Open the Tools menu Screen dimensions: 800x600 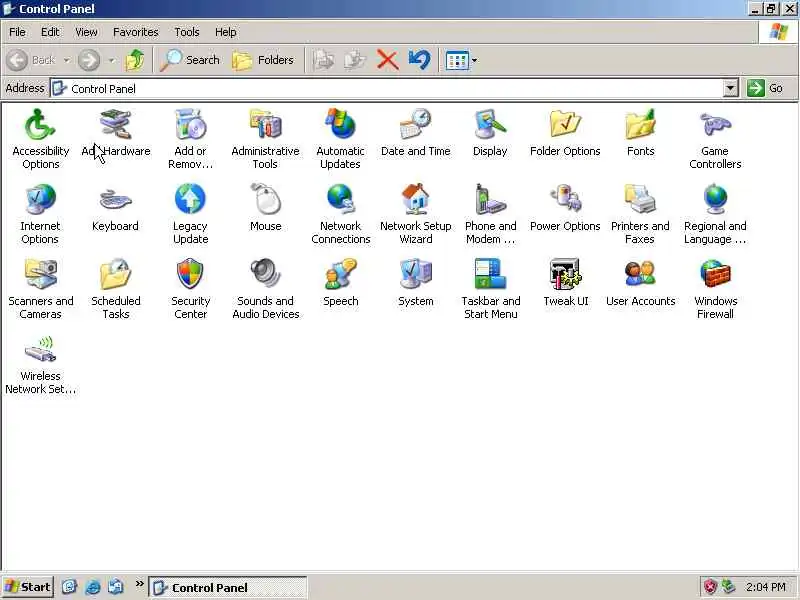pyautogui.click(x=187, y=32)
